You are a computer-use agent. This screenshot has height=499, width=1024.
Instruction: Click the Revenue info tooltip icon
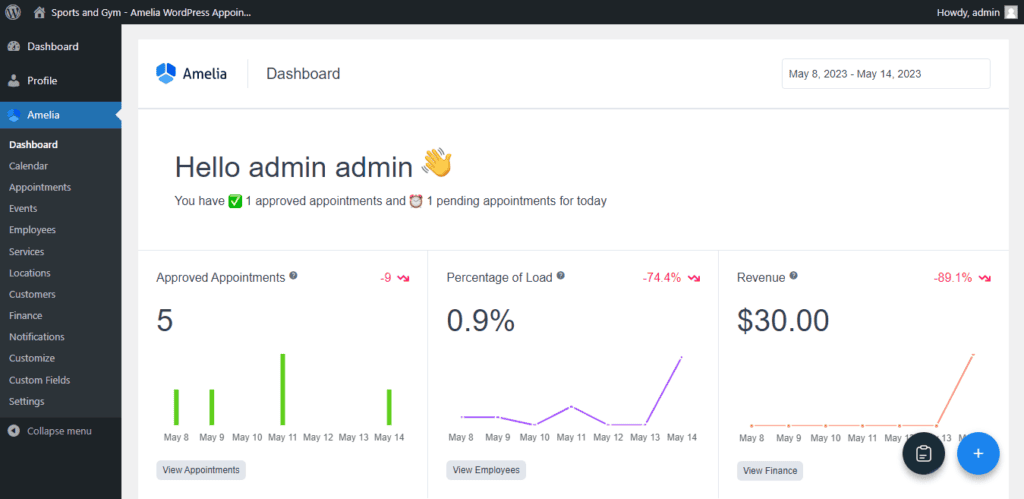793,276
